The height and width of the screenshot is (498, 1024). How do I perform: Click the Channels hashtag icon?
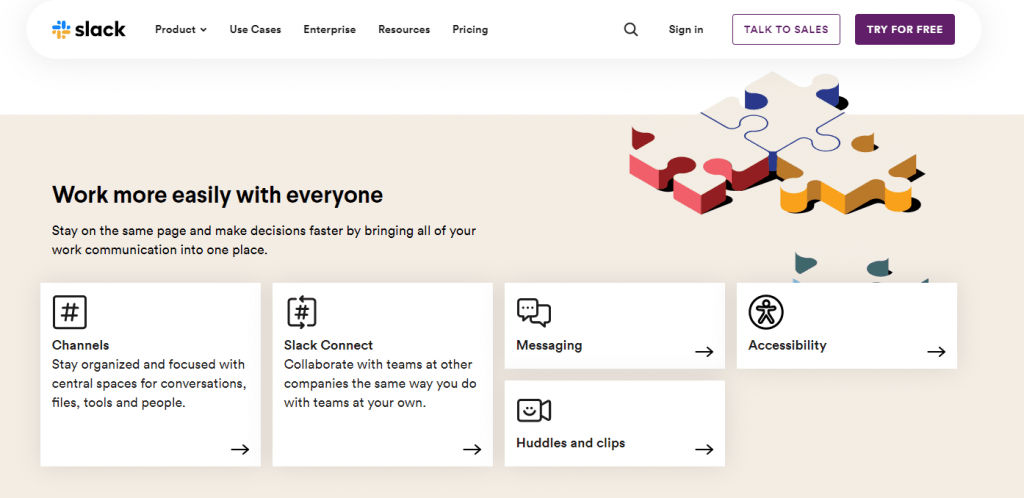click(x=69, y=312)
